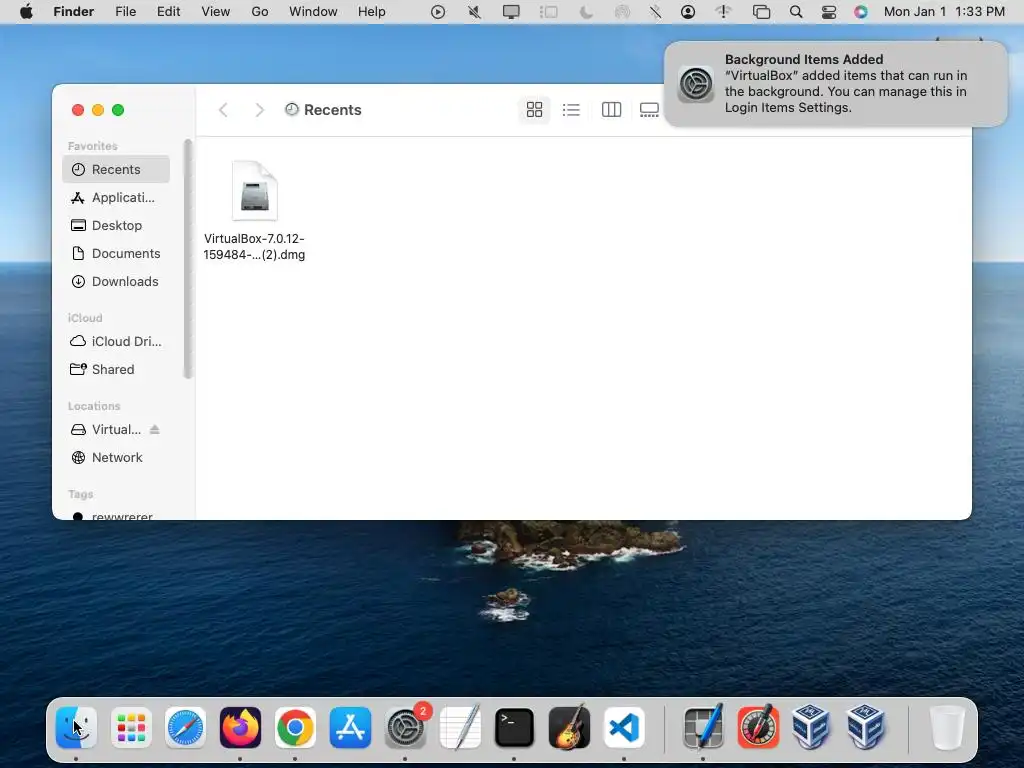Toggle Control Center in menu bar
Image resolution: width=1024 pixels, height=768 pixels.
tap(829, 12)
